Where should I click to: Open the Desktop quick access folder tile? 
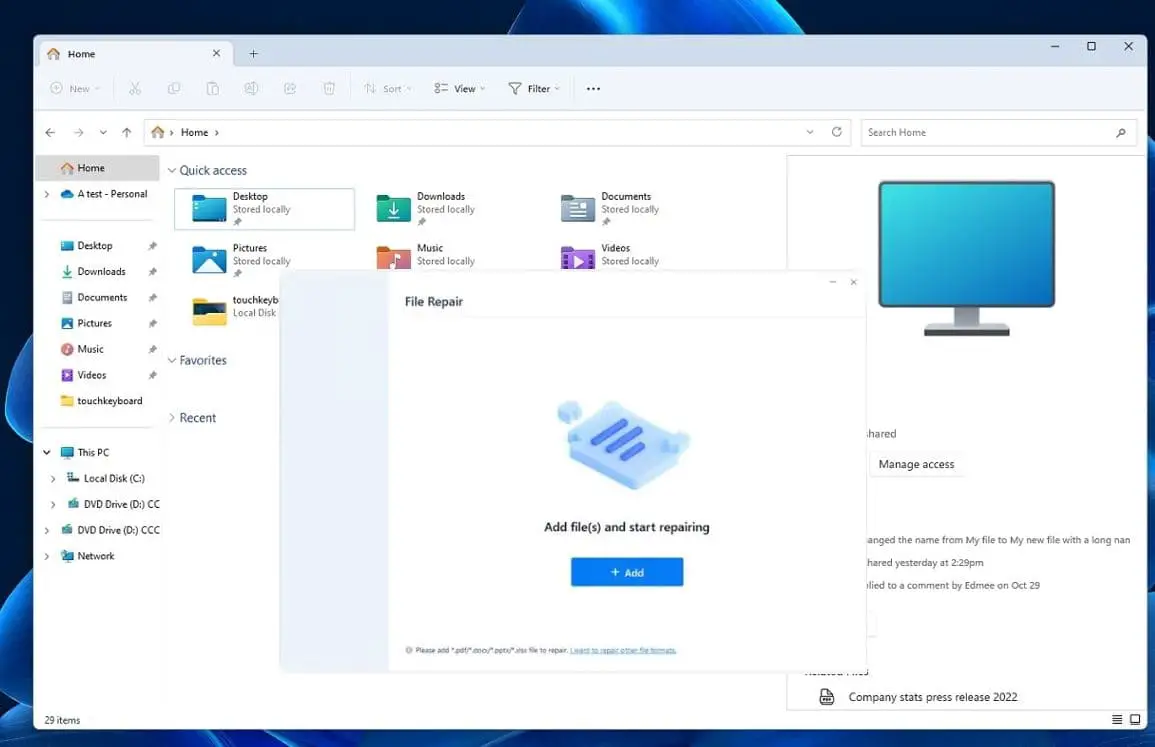tap(264, 208)
